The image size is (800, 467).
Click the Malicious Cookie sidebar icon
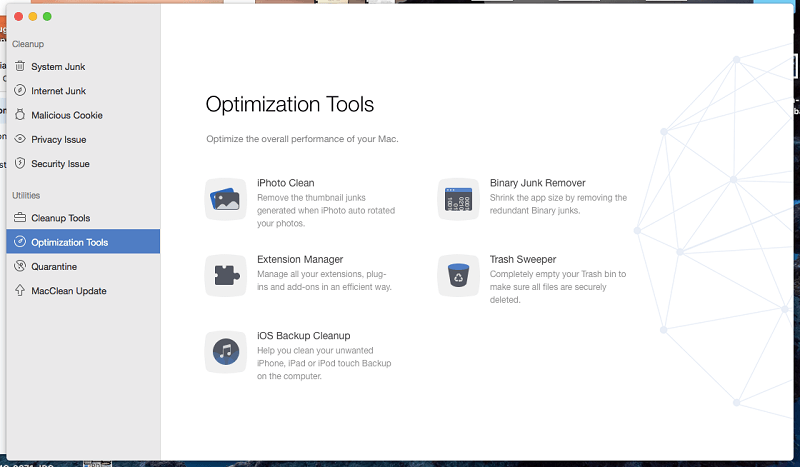click(20, 115)
